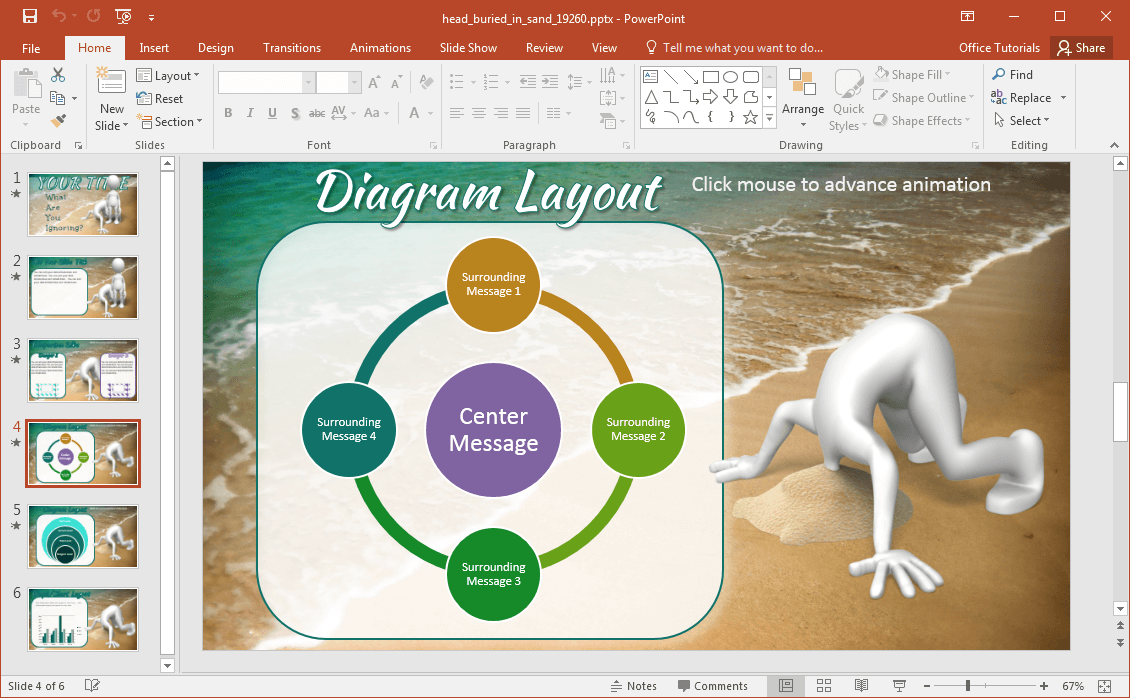Open the Shape Fill dropdown
The image size is (1130, 698).
(x=914, y=75)
